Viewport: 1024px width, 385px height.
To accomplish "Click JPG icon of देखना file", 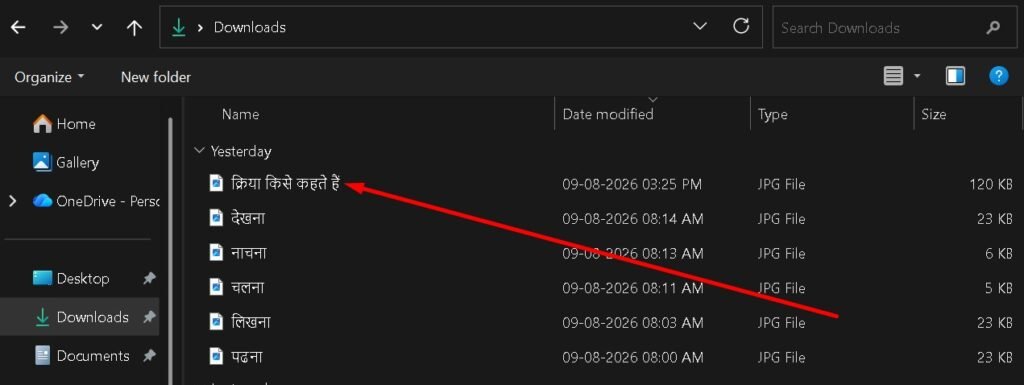I will [x=216, y=219].
